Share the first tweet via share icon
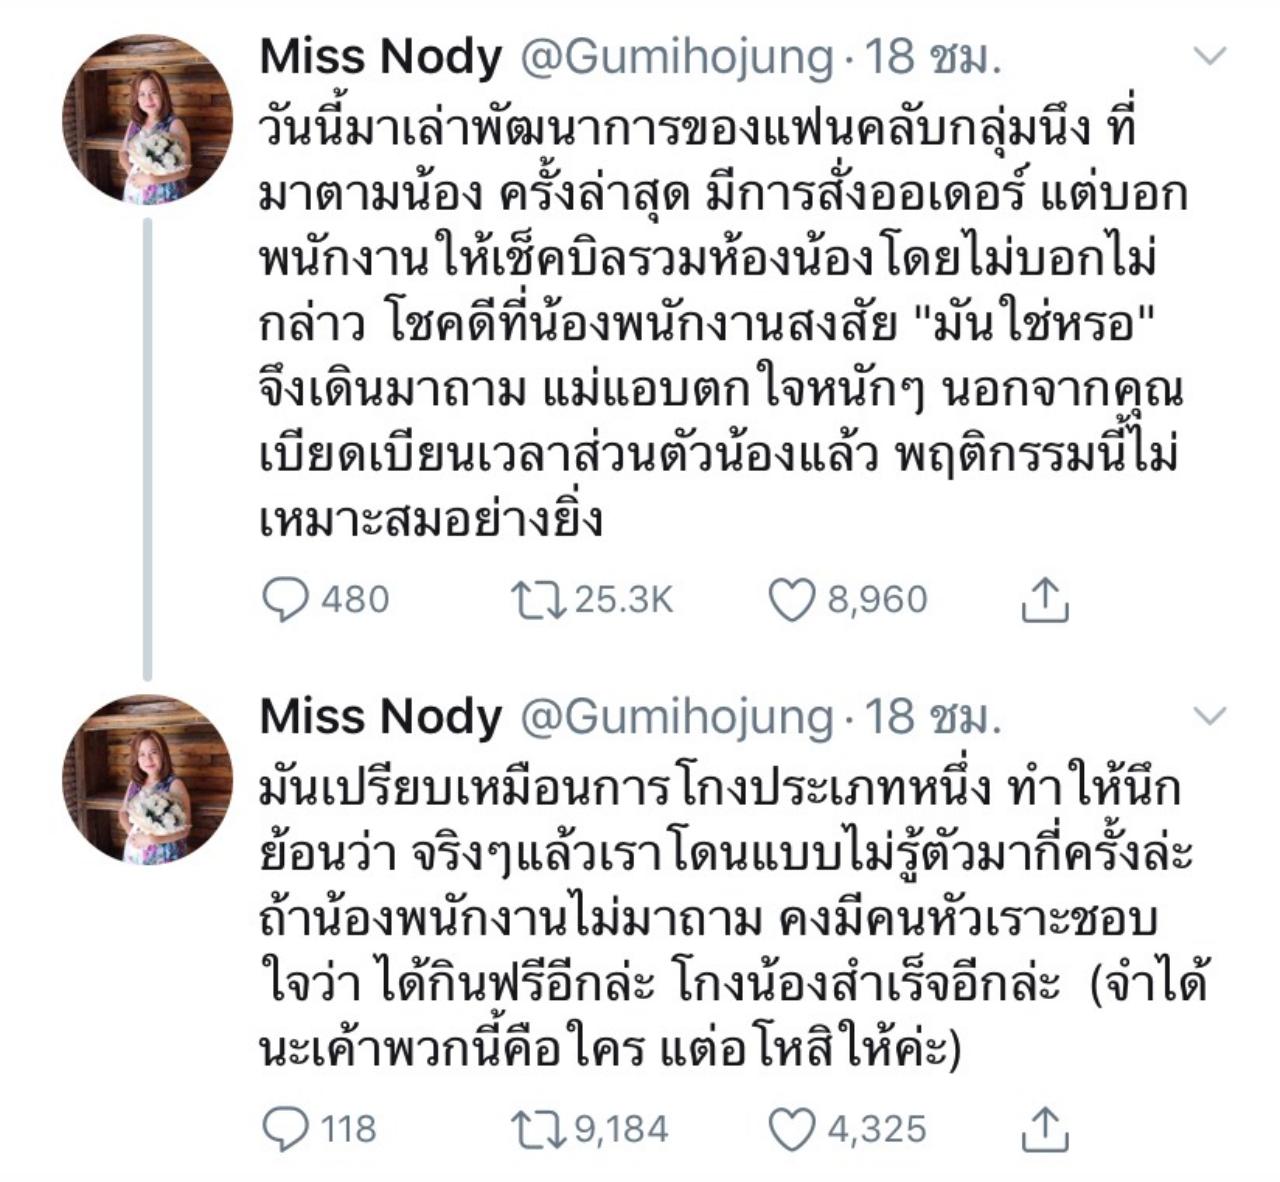1280x1182 pixels. click(x=1045, y=600)
